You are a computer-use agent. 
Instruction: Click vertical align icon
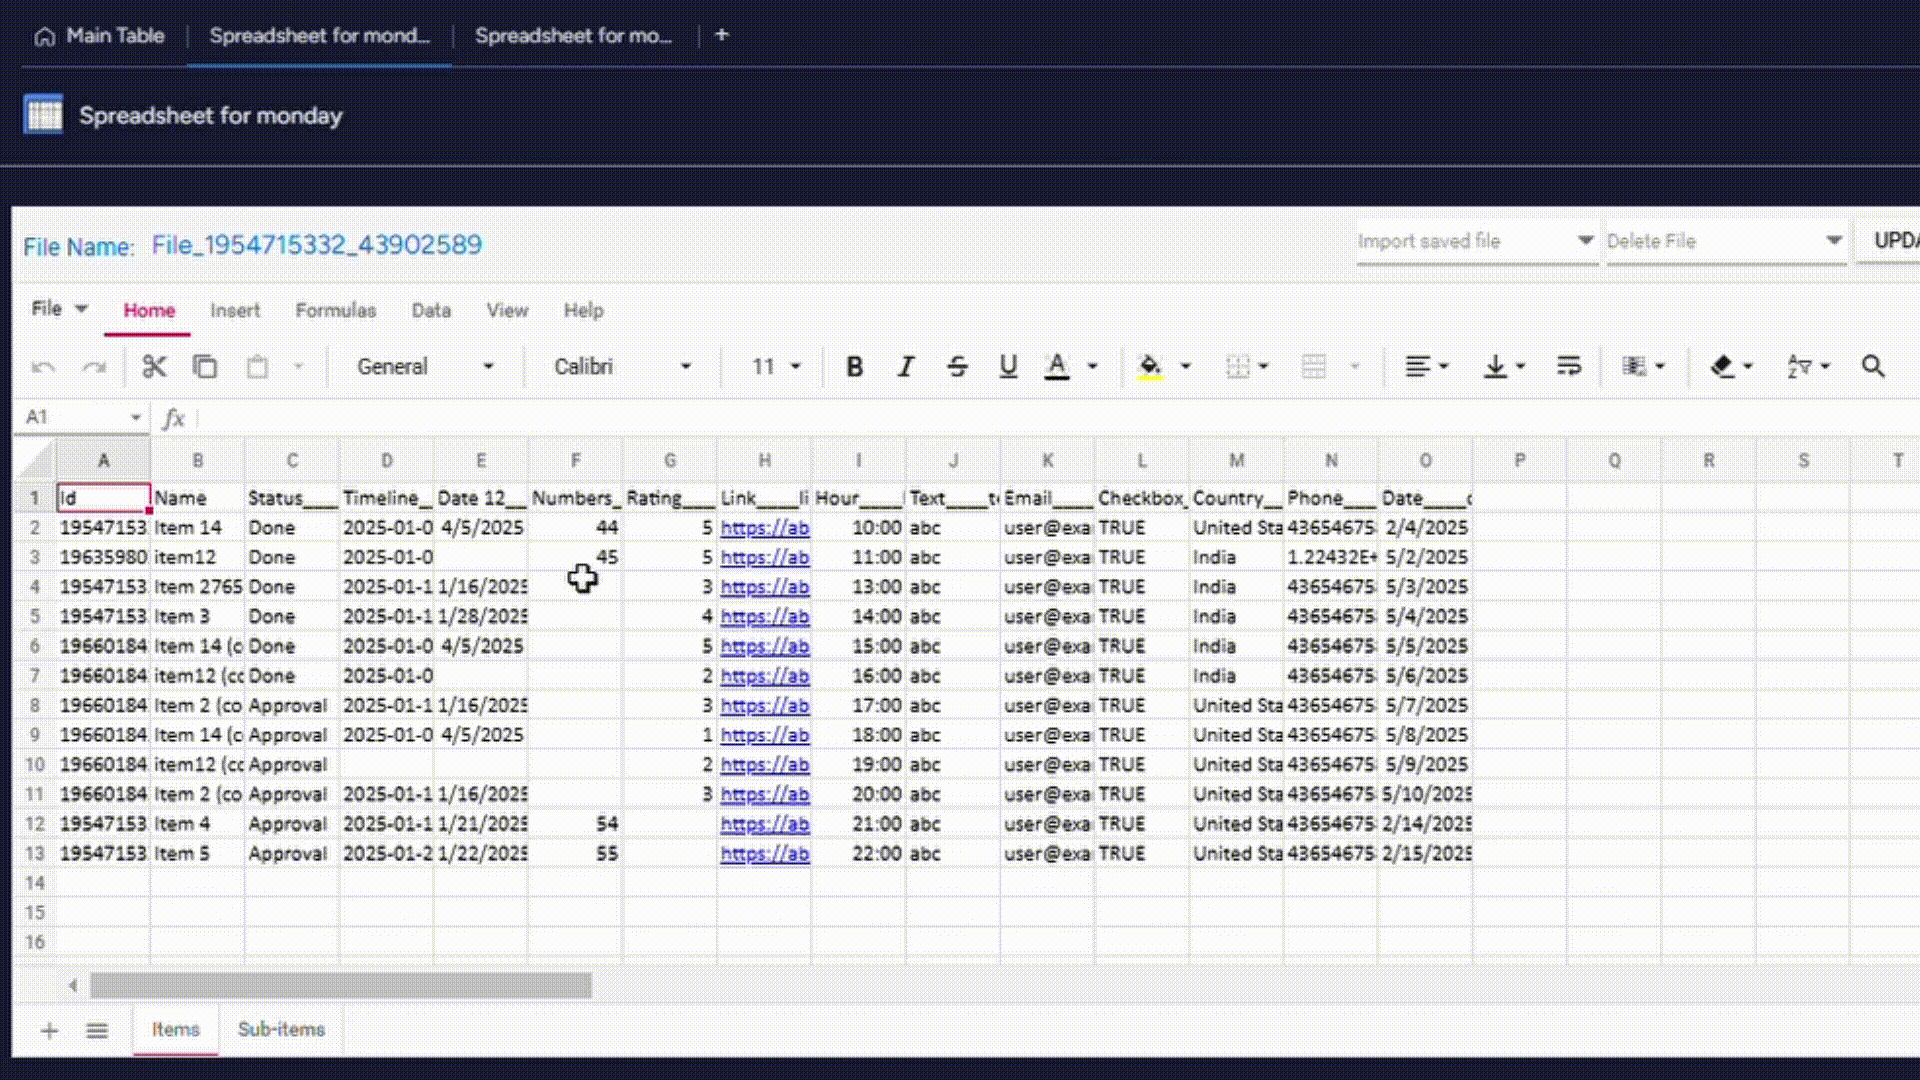click(1495, 367)
